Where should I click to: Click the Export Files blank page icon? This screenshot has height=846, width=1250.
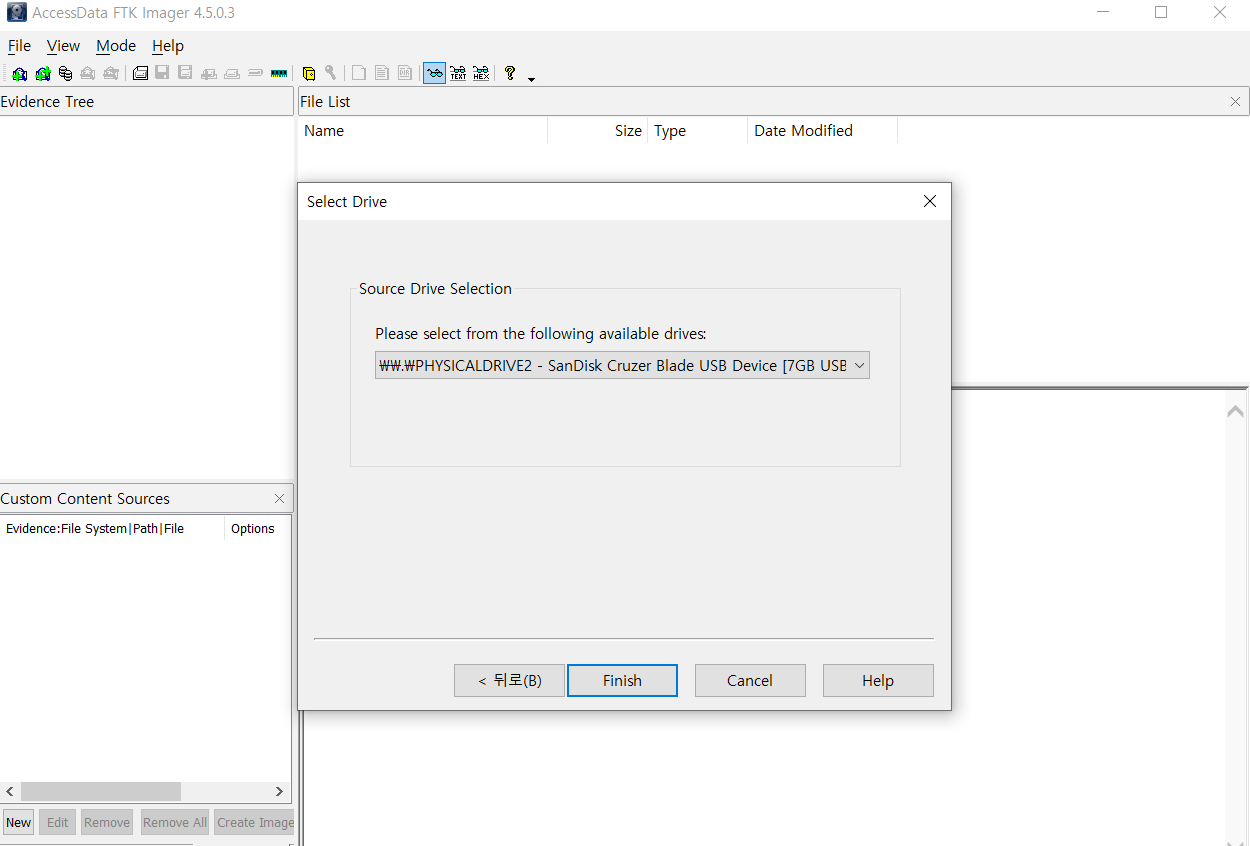click(358, 73)
